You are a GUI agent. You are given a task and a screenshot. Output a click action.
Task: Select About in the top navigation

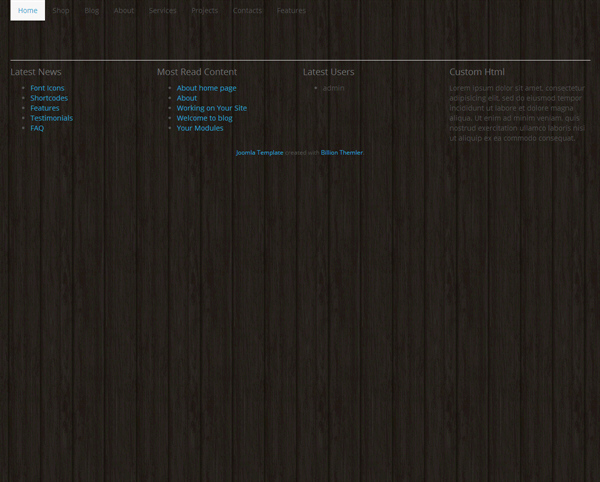coord(124,11)
